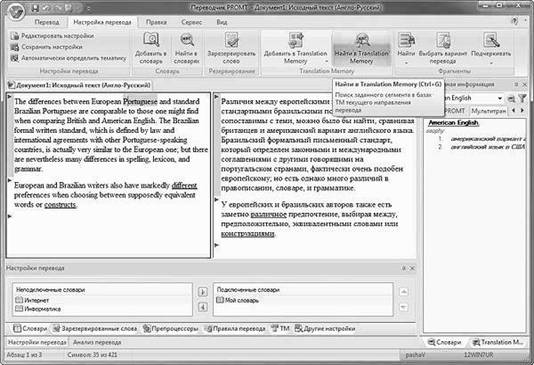The width and height of the screenshot is (534, 365).
Task: Click the Зарезервировать слово icon
Action: tap(232, 39)
